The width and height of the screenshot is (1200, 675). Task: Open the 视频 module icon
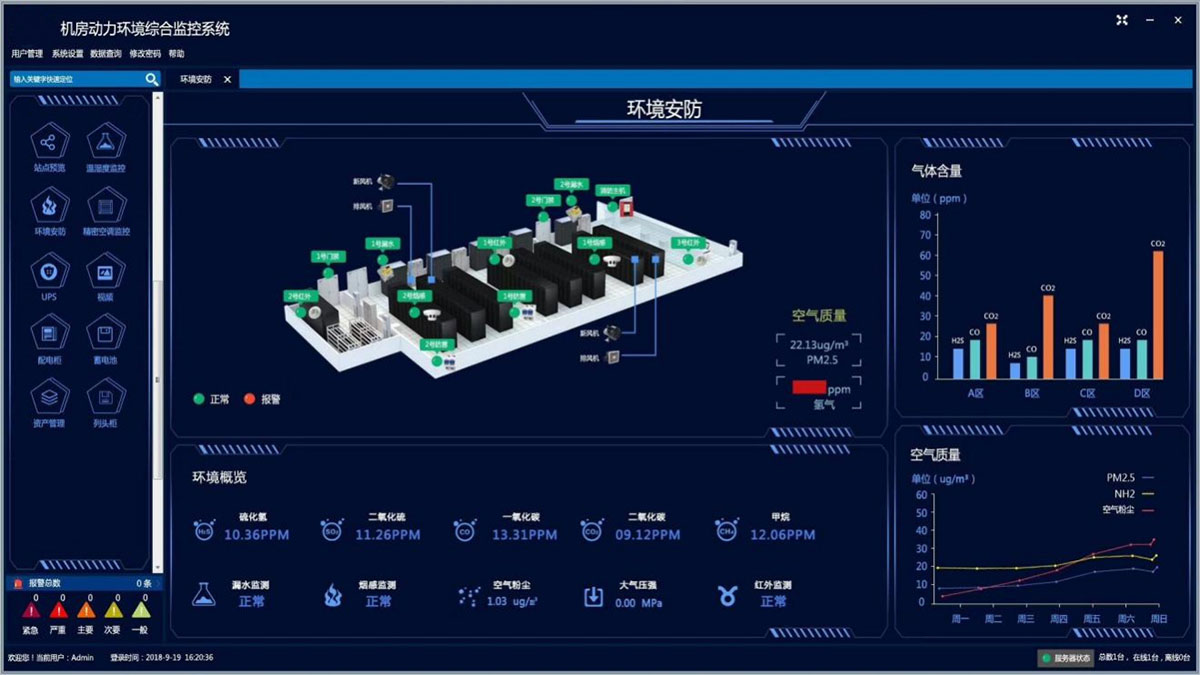click(x=105, y=272)
